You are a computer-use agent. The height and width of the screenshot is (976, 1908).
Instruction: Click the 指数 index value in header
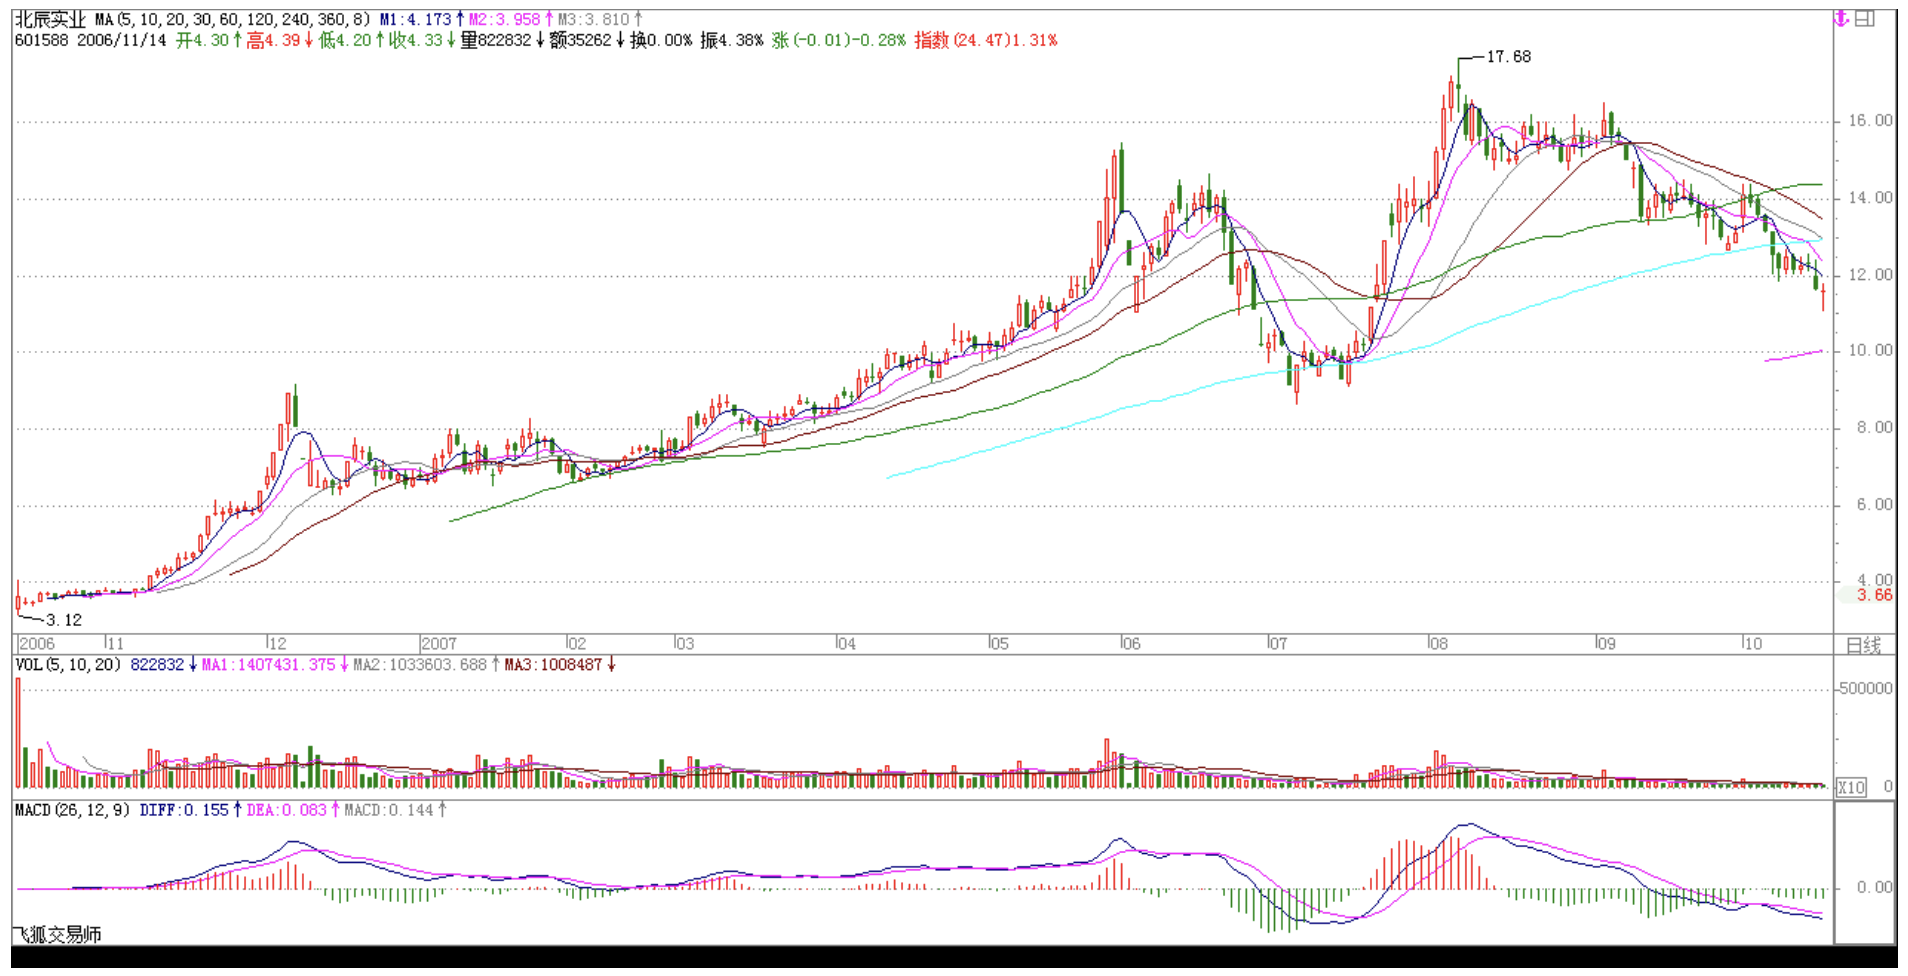985,40
